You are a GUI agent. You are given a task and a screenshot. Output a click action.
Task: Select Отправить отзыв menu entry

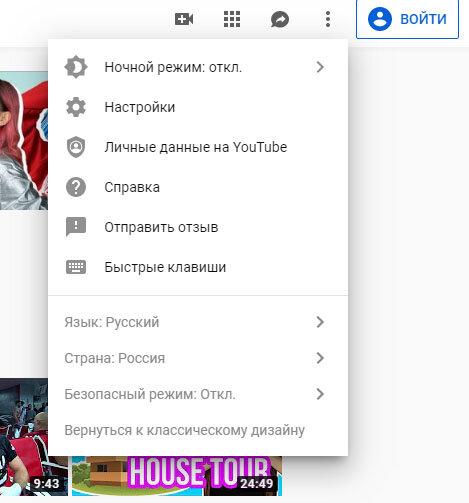198,227
